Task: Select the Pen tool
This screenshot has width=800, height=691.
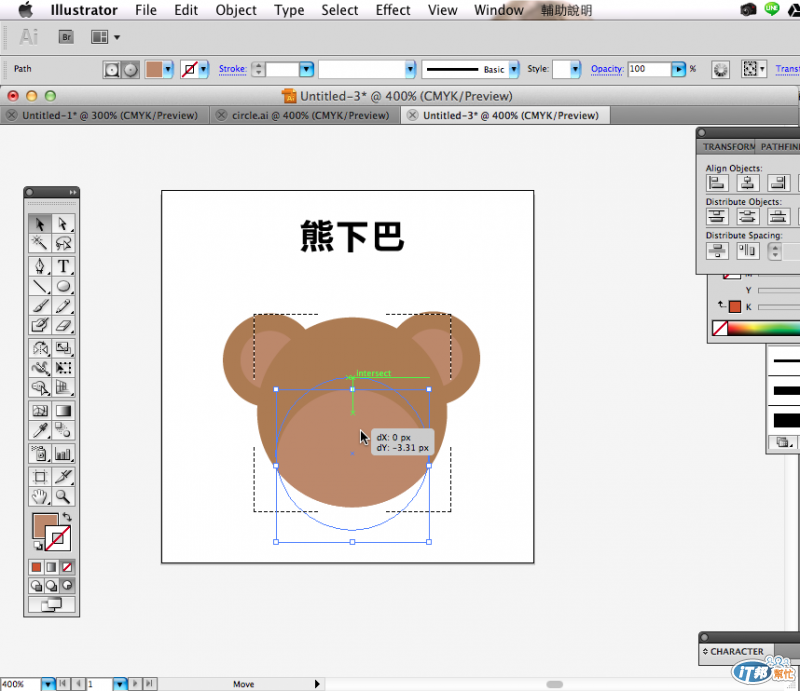Action: [x=40, y=266]
